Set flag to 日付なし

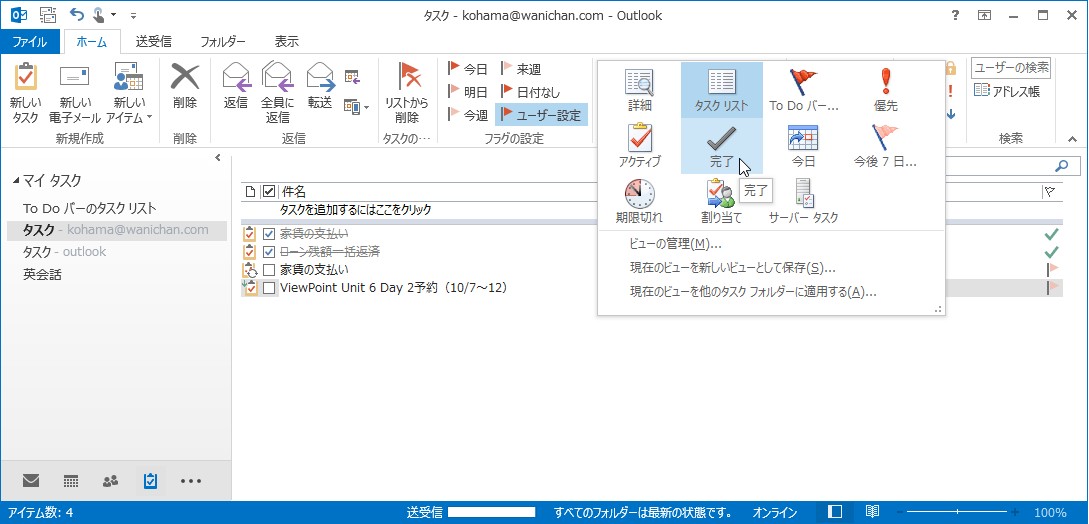click(531, 92)
